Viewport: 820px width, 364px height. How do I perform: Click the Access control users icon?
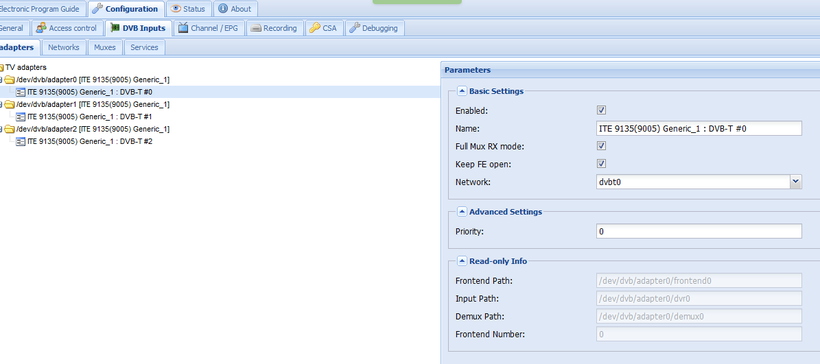(41, 28)
